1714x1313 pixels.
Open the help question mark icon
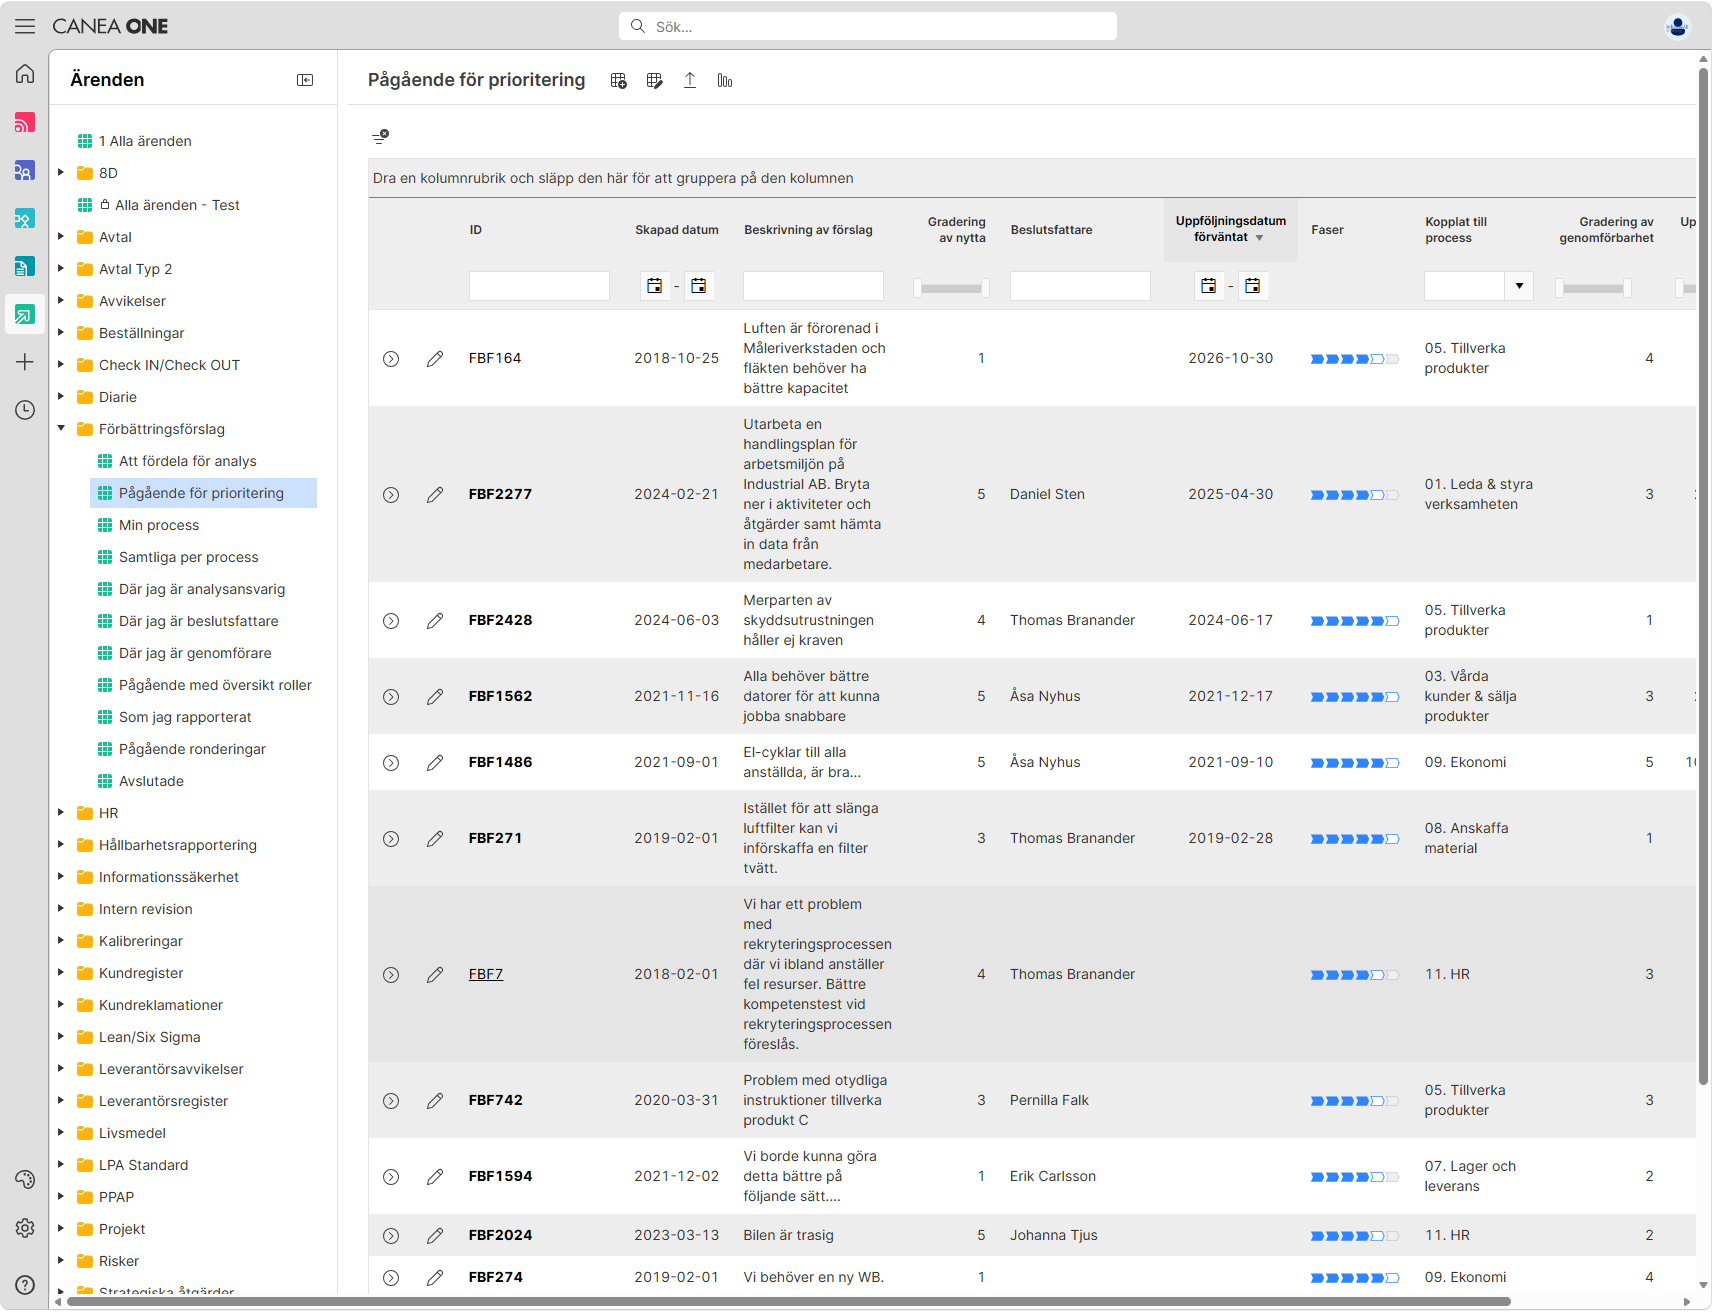pos(25,1286)
